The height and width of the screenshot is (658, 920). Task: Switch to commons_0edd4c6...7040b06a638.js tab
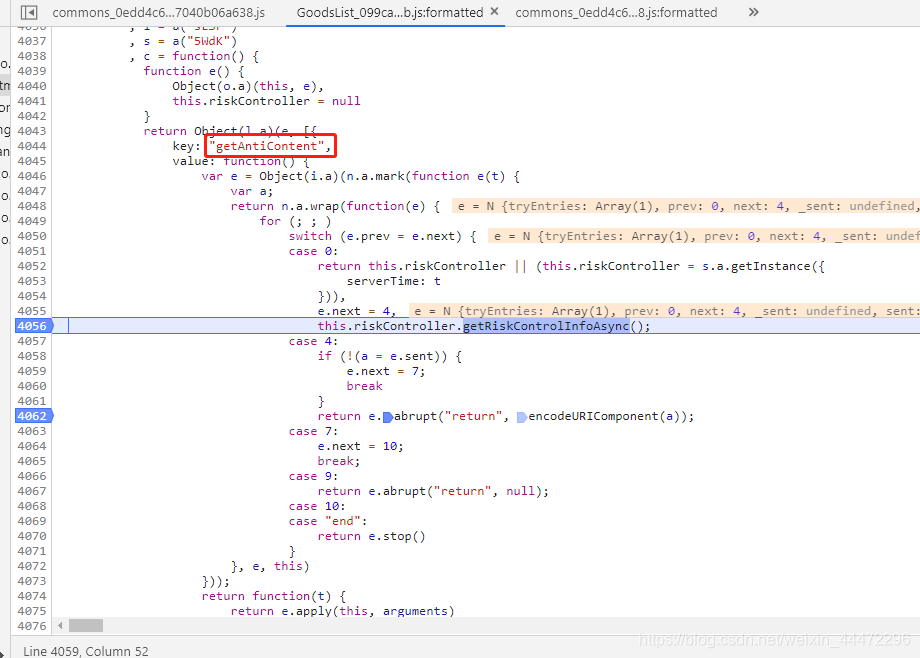[x=158, y=12]
